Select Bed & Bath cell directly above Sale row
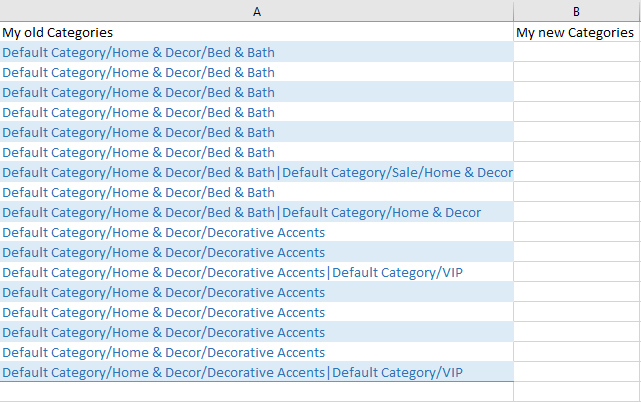The width and height of the screenshot is (641, 402). (x=256, y=152)
